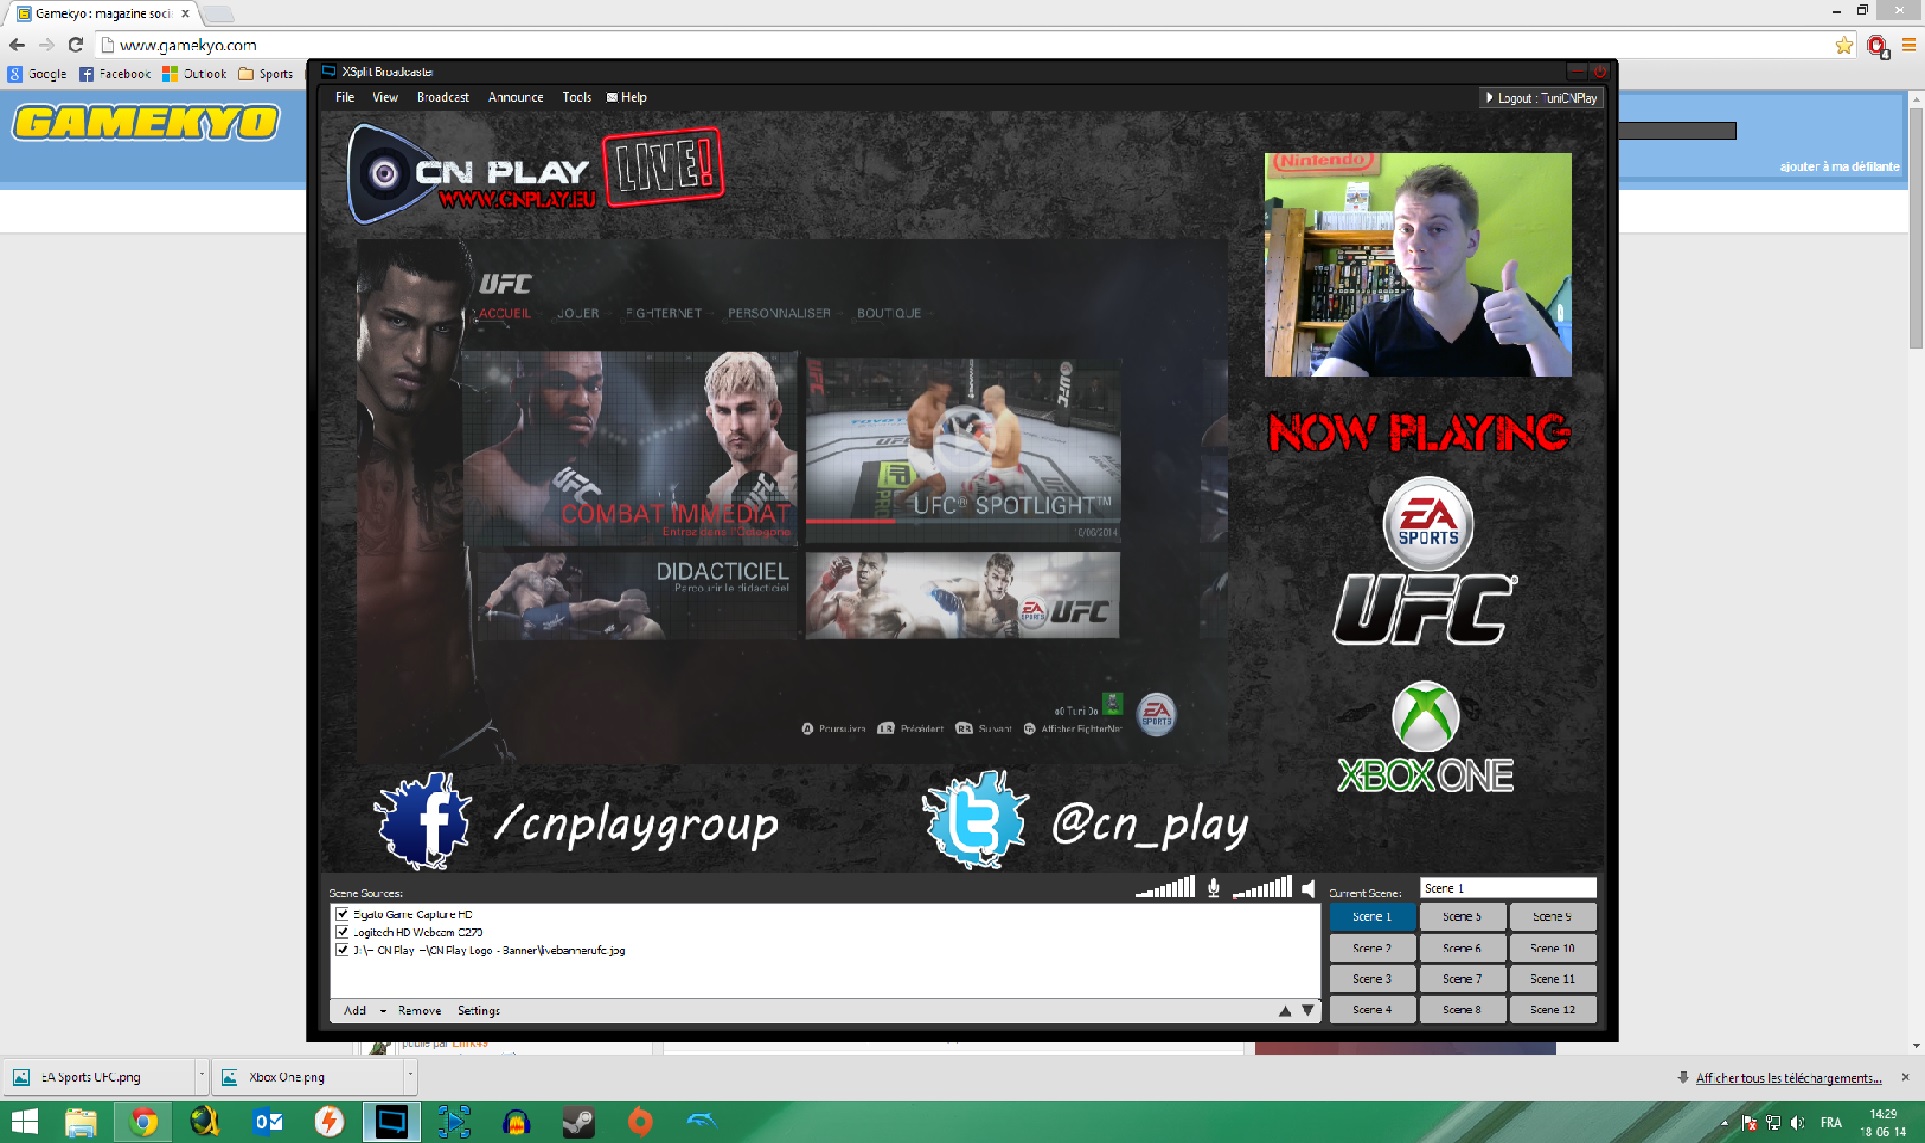This screenshot has height=1143, width=1925.
Task: Switch to Scene 7
Action: click(1463, 979)
